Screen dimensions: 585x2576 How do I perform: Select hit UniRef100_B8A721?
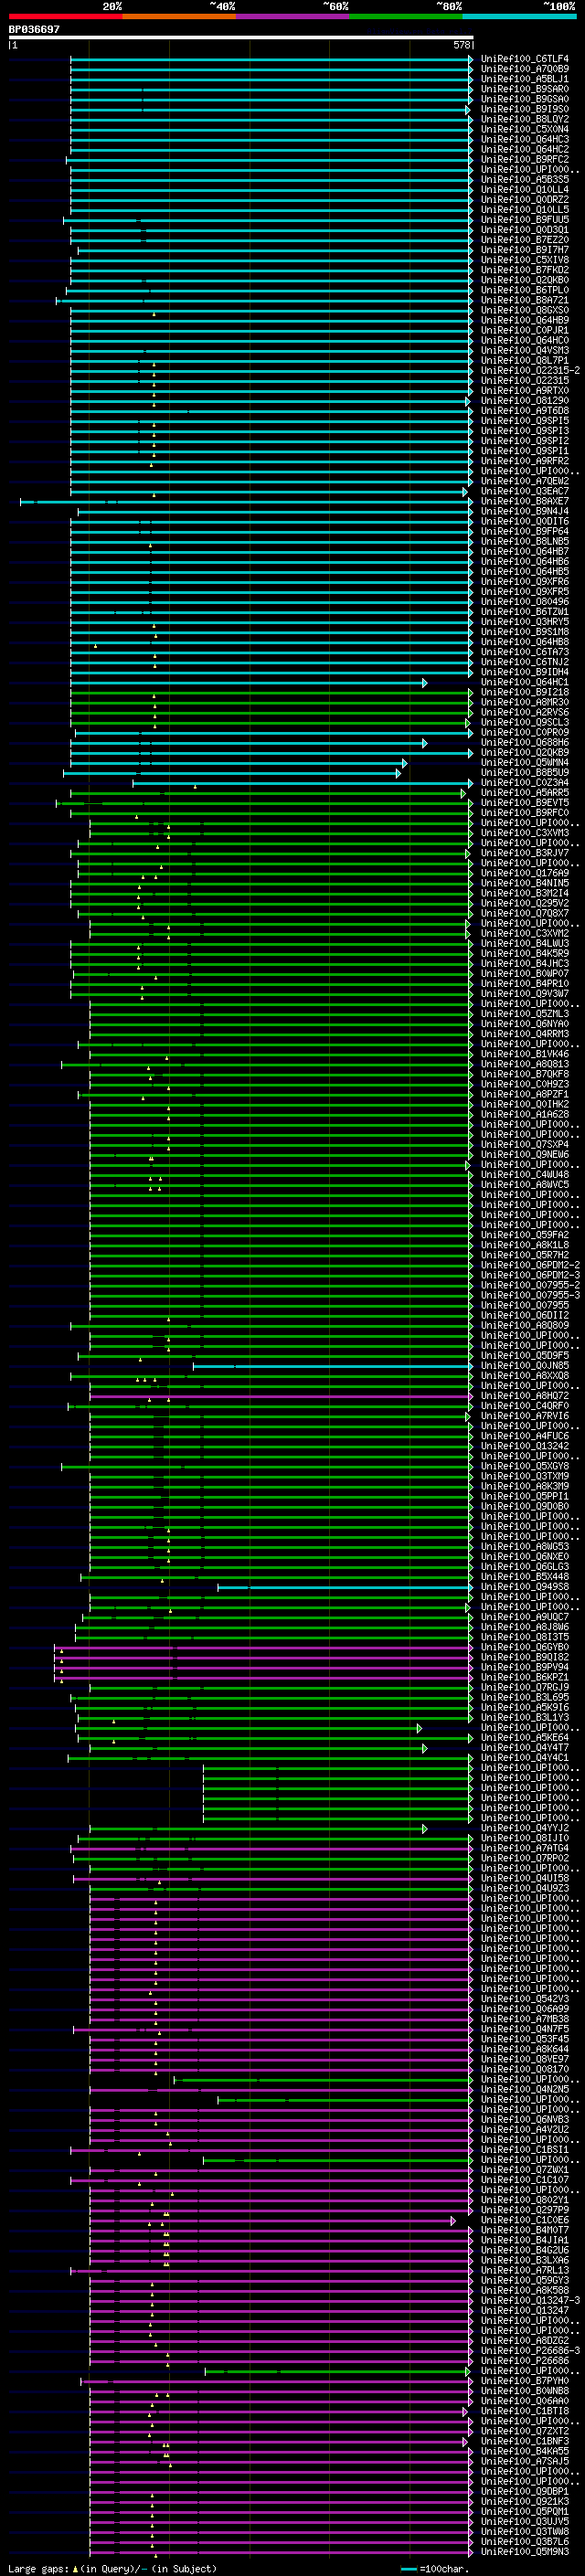[x=525, y=301]
